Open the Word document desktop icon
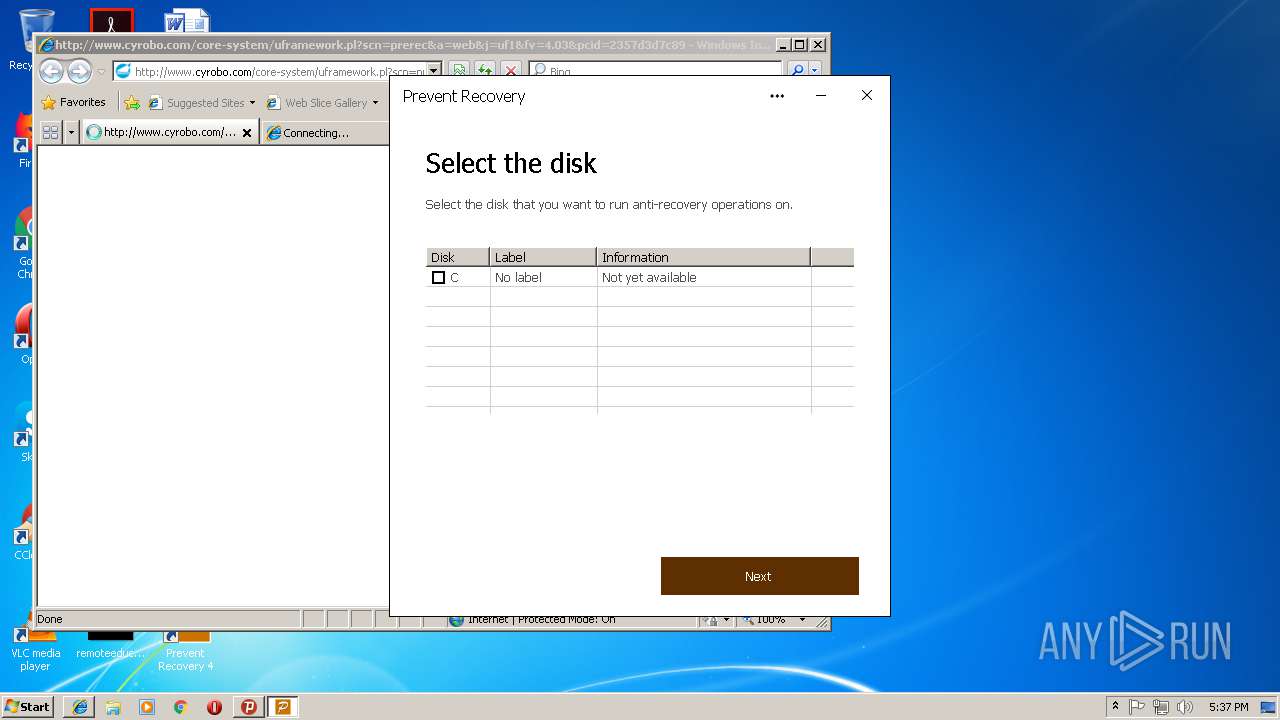Image resolution: width=1280 pixels, height=720 pixels. (187, 20)
